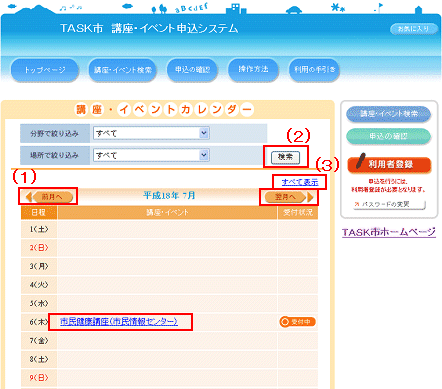Click the right arrow beside 翌月へ

[x=310, y=197]
